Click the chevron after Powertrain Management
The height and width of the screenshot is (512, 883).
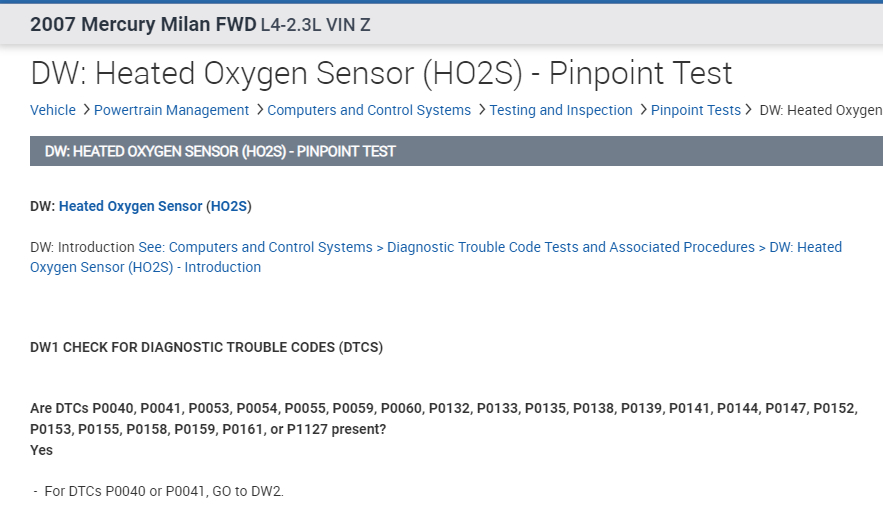(x=259, y=109)
